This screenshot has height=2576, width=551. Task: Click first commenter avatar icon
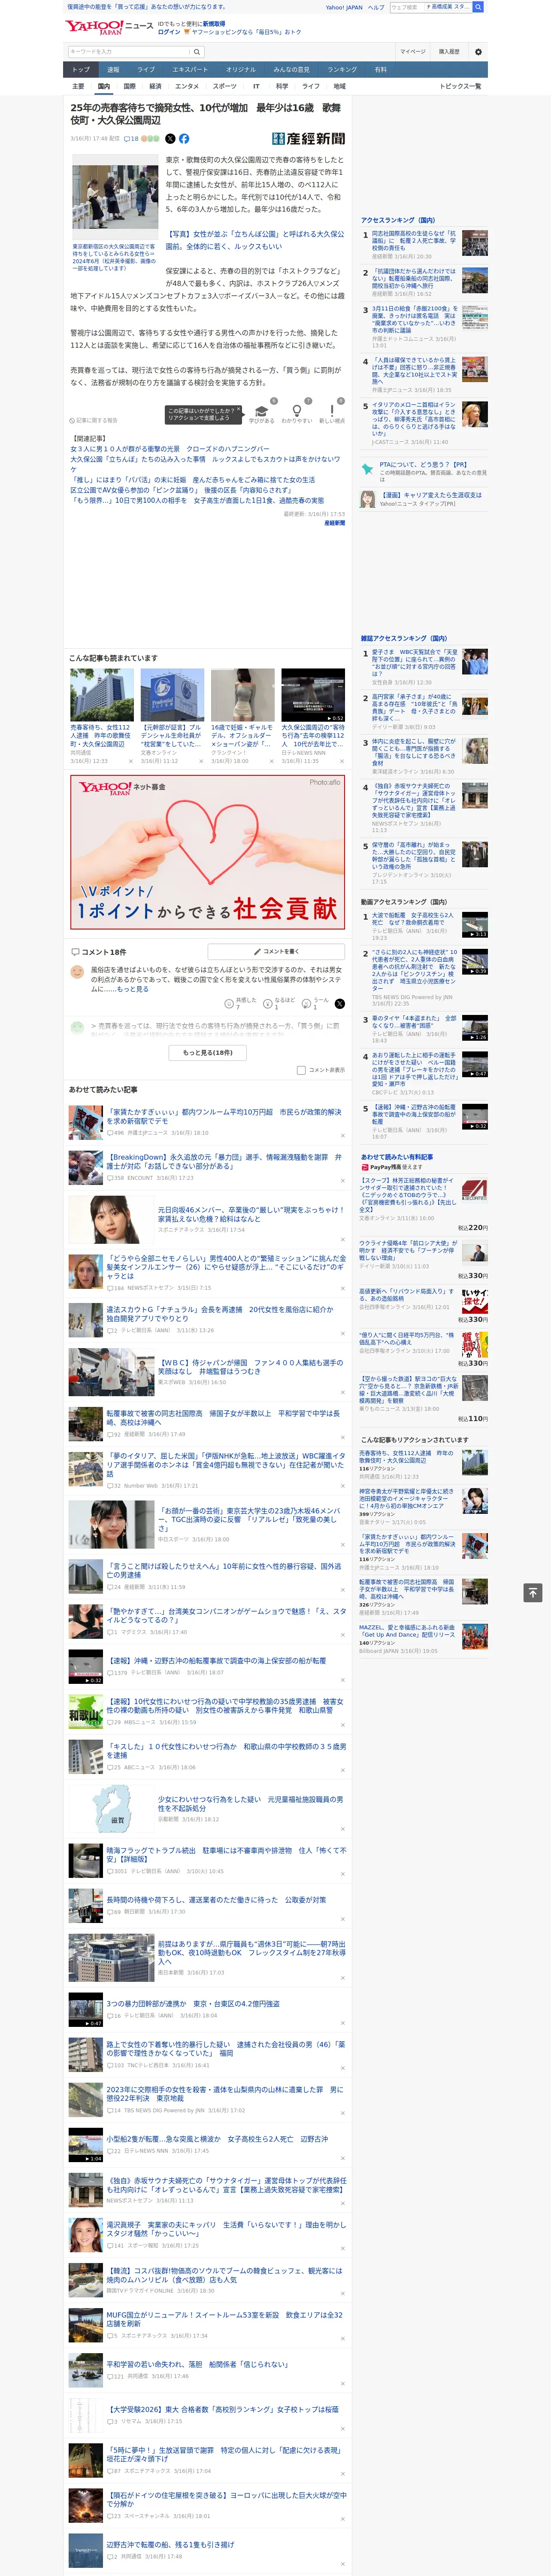pyautogui.click(x=77, y=972)
